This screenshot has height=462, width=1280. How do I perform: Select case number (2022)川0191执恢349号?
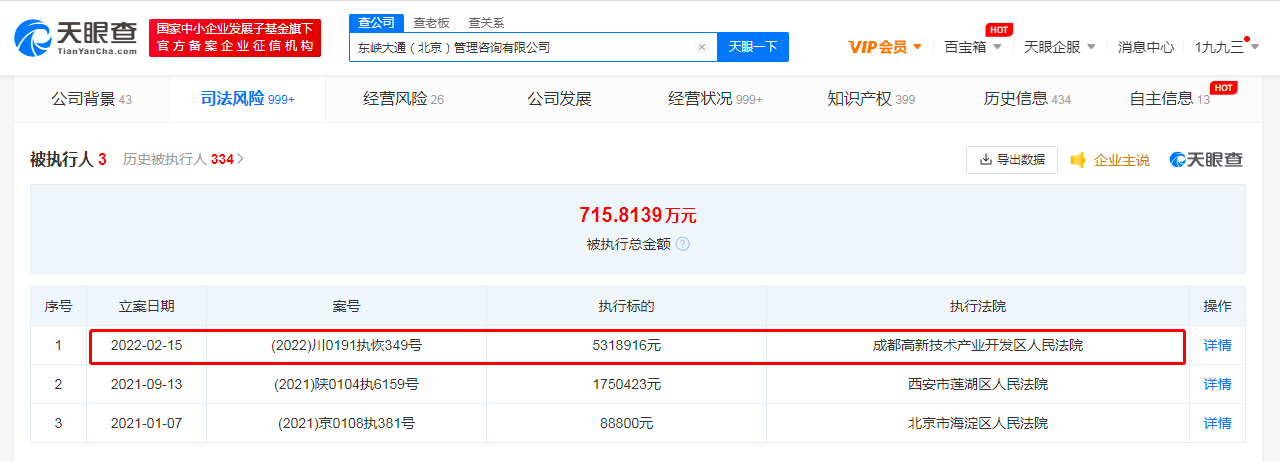click(x=346, y=346)
